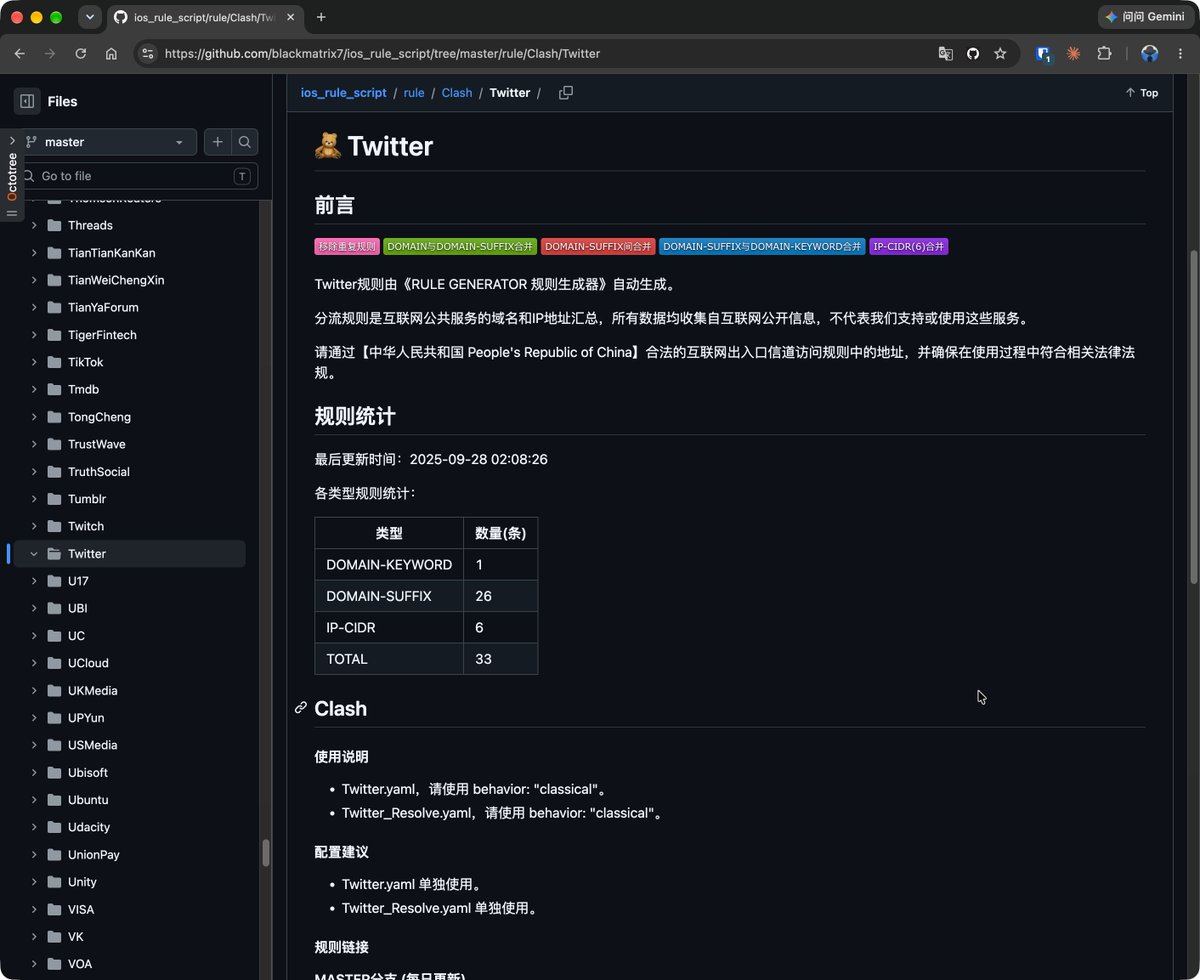The height and width of the screenshot is (980, 1200).
Task: Select the TigerFintech folder row
Action: [130, 335]
